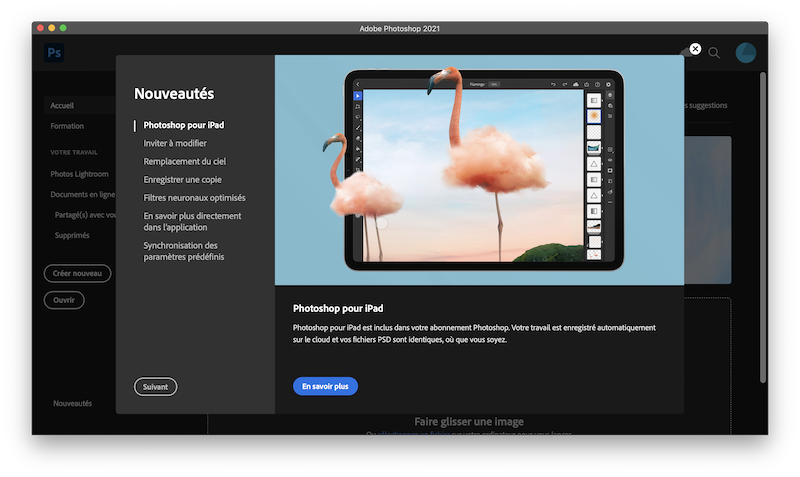Open search with magnifying glass icon
800x477 pixels.
tap(714, 53)
